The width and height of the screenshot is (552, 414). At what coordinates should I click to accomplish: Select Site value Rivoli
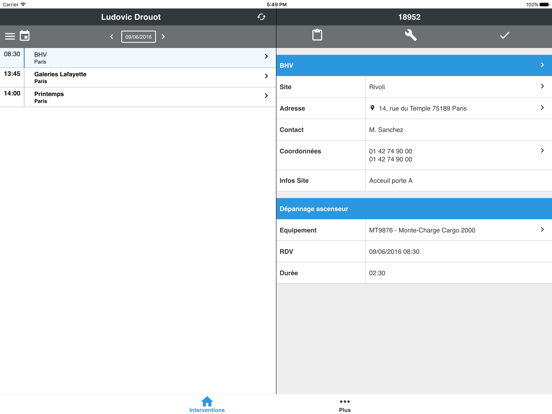pos(377,87)
